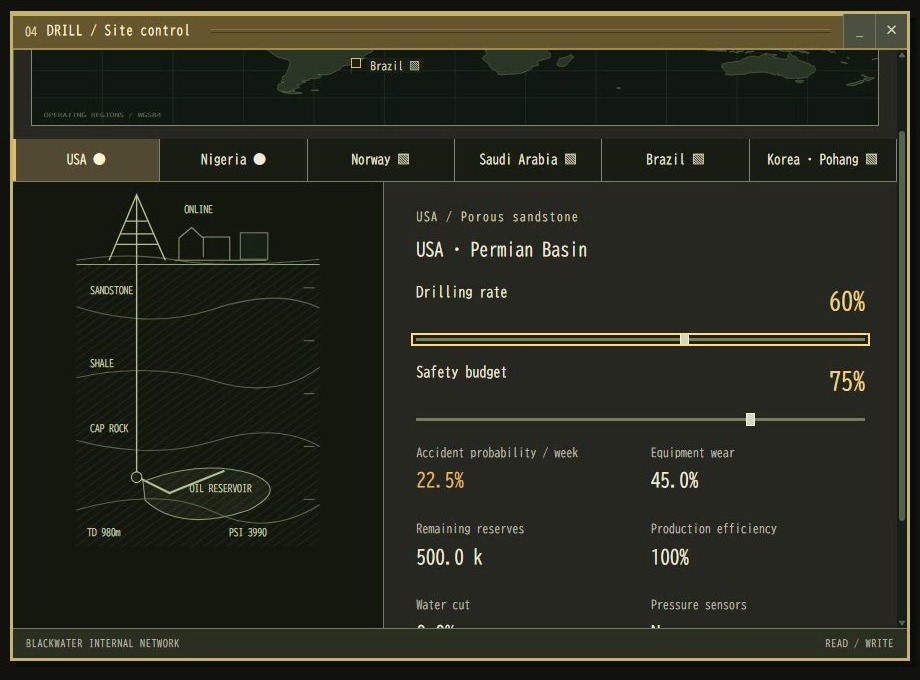Screen dimensions: 920x680
Task: Click the SHALE layer label
Action: point(102,363)
